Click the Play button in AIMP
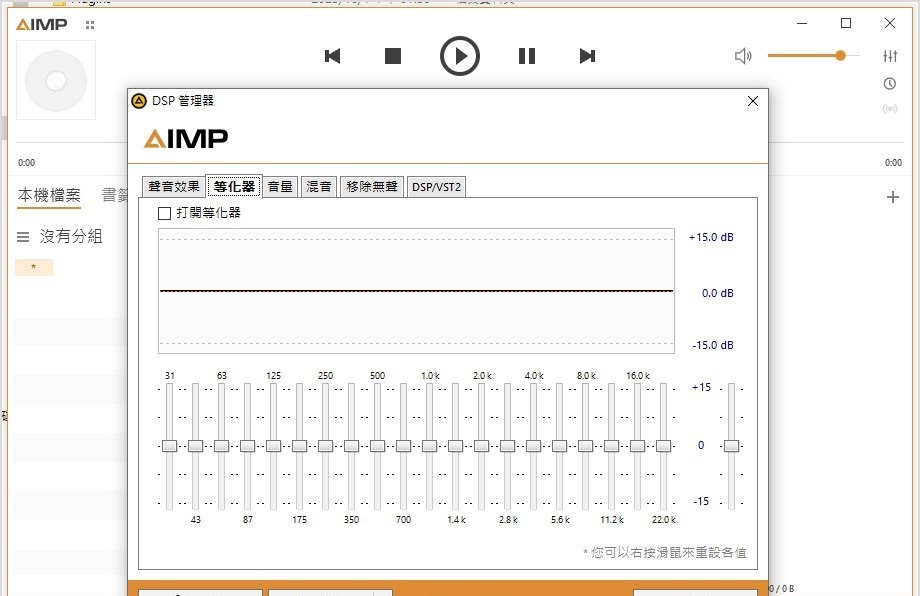Screen dimensions: 920x596 (x=460, y=56)
